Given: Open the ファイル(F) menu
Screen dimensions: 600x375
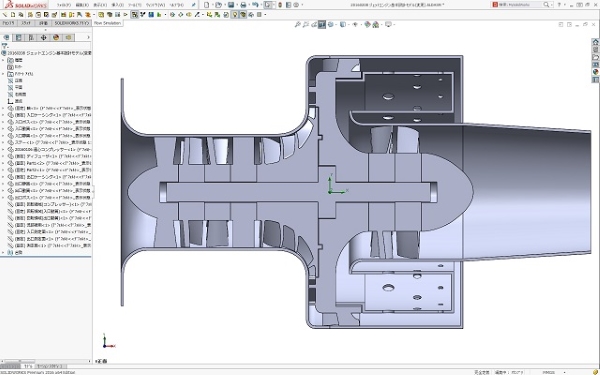Looking at the screenshot, I should [x=64, y=5].
